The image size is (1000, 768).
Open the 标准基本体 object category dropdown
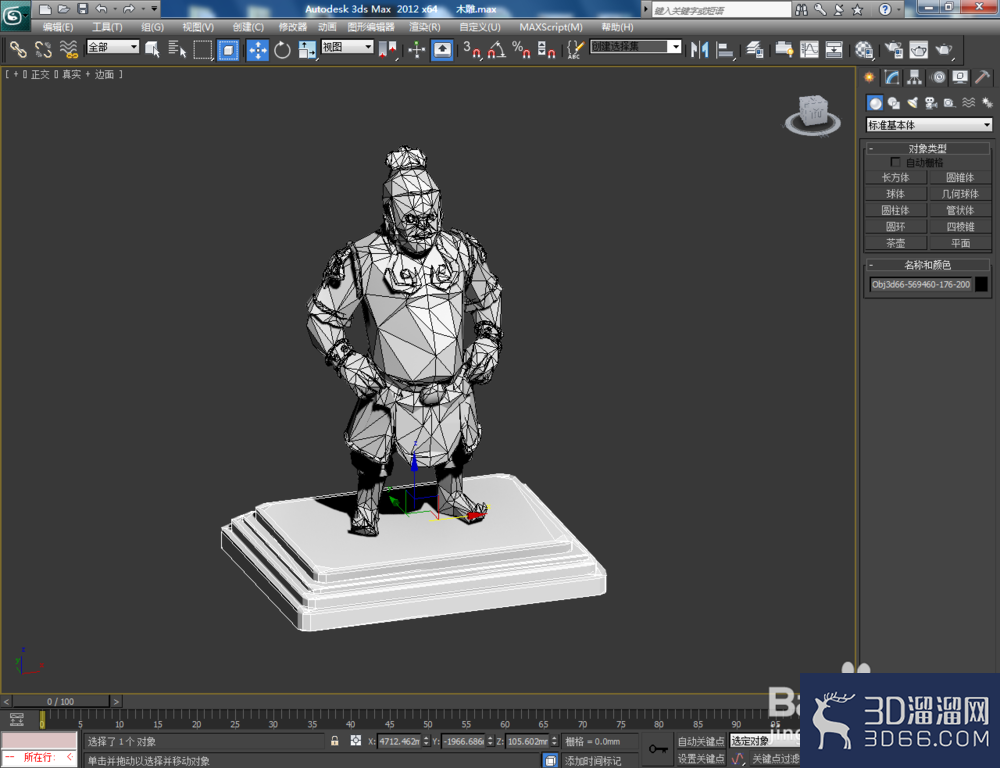click(x=929, y=125)
